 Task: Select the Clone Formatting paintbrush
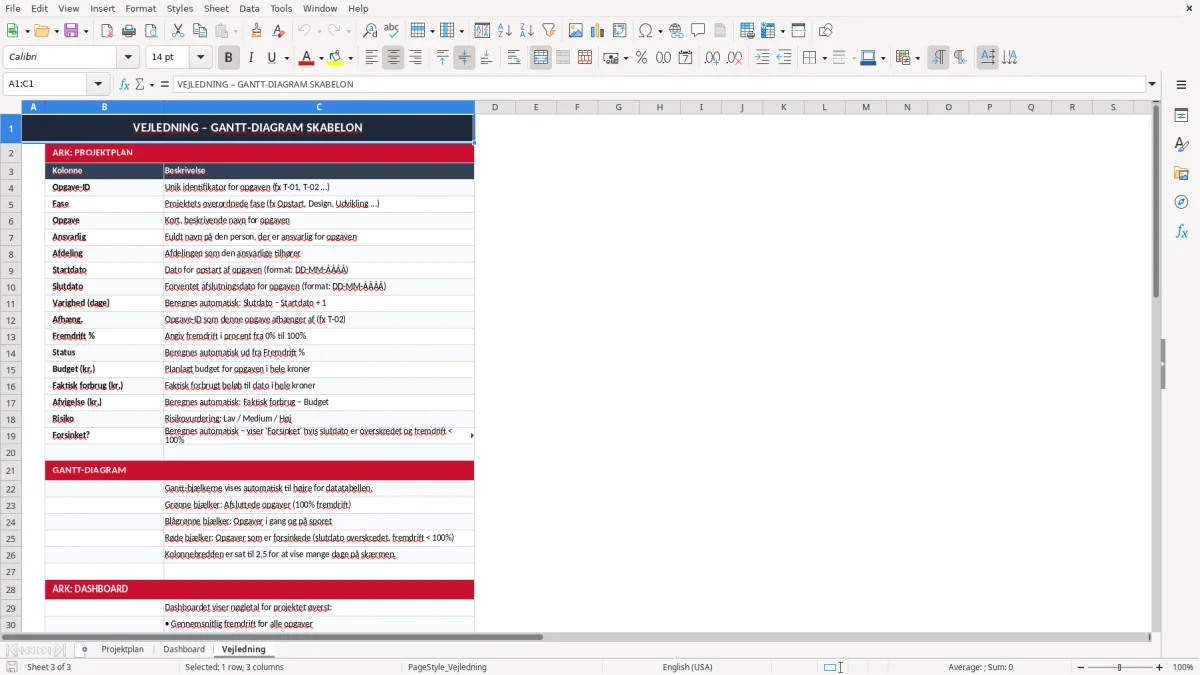(x=257, y=31)
